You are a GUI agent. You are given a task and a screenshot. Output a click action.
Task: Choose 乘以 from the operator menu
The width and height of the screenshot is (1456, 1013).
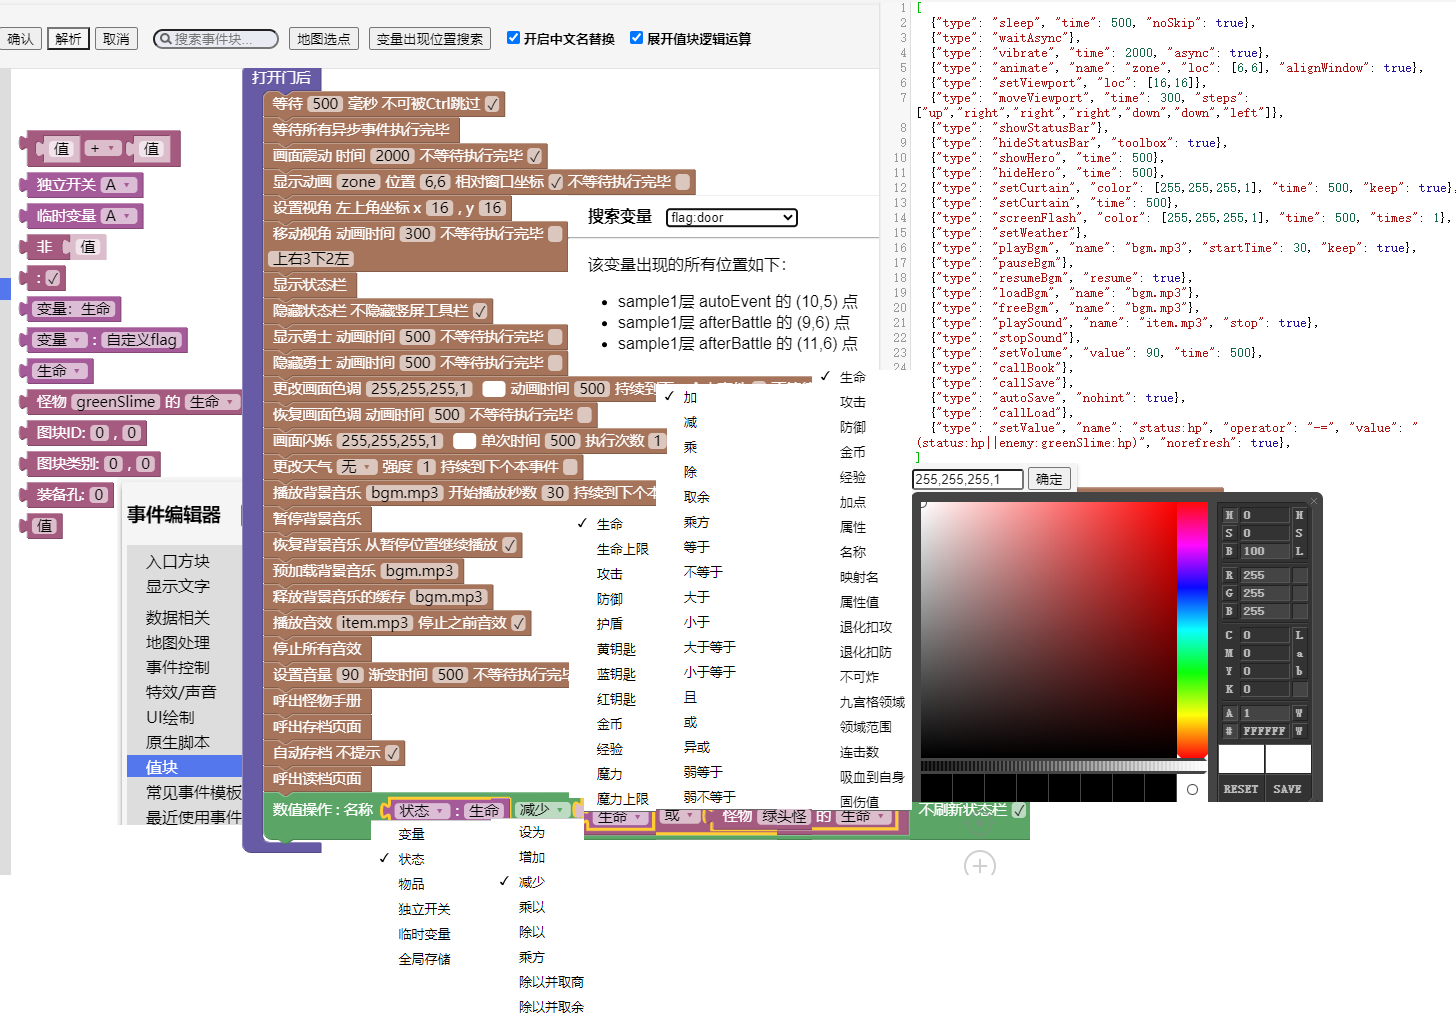pyautogui.click(x=532, y=907)
